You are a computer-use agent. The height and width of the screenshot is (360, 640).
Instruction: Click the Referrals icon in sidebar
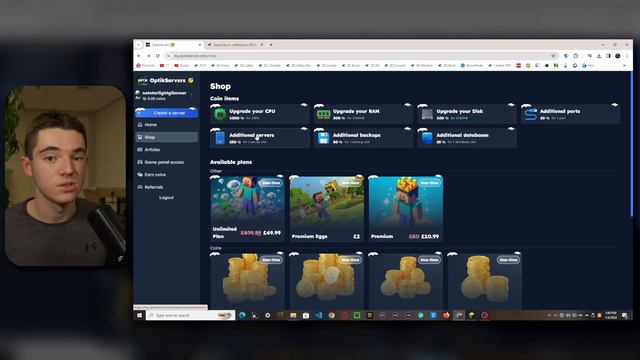point(140,187)
